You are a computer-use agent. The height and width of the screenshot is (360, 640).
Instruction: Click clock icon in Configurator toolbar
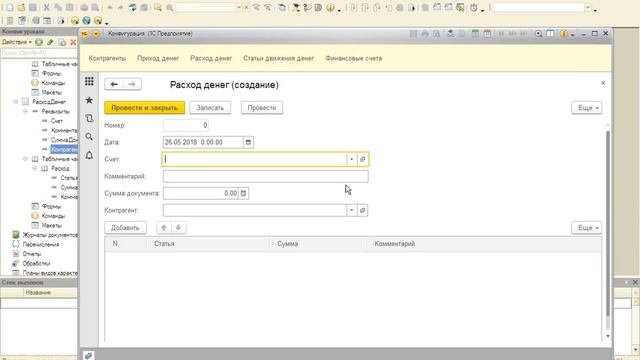[473, 7]
